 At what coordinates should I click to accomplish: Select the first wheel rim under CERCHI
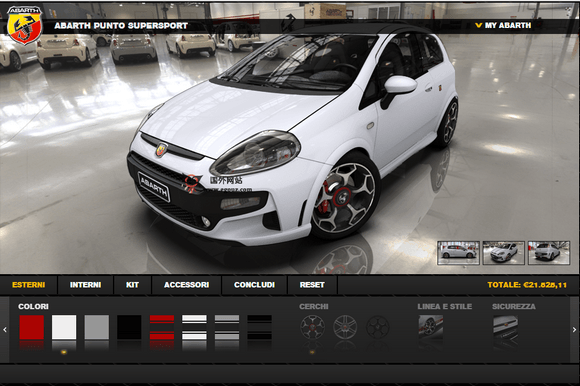313,327
